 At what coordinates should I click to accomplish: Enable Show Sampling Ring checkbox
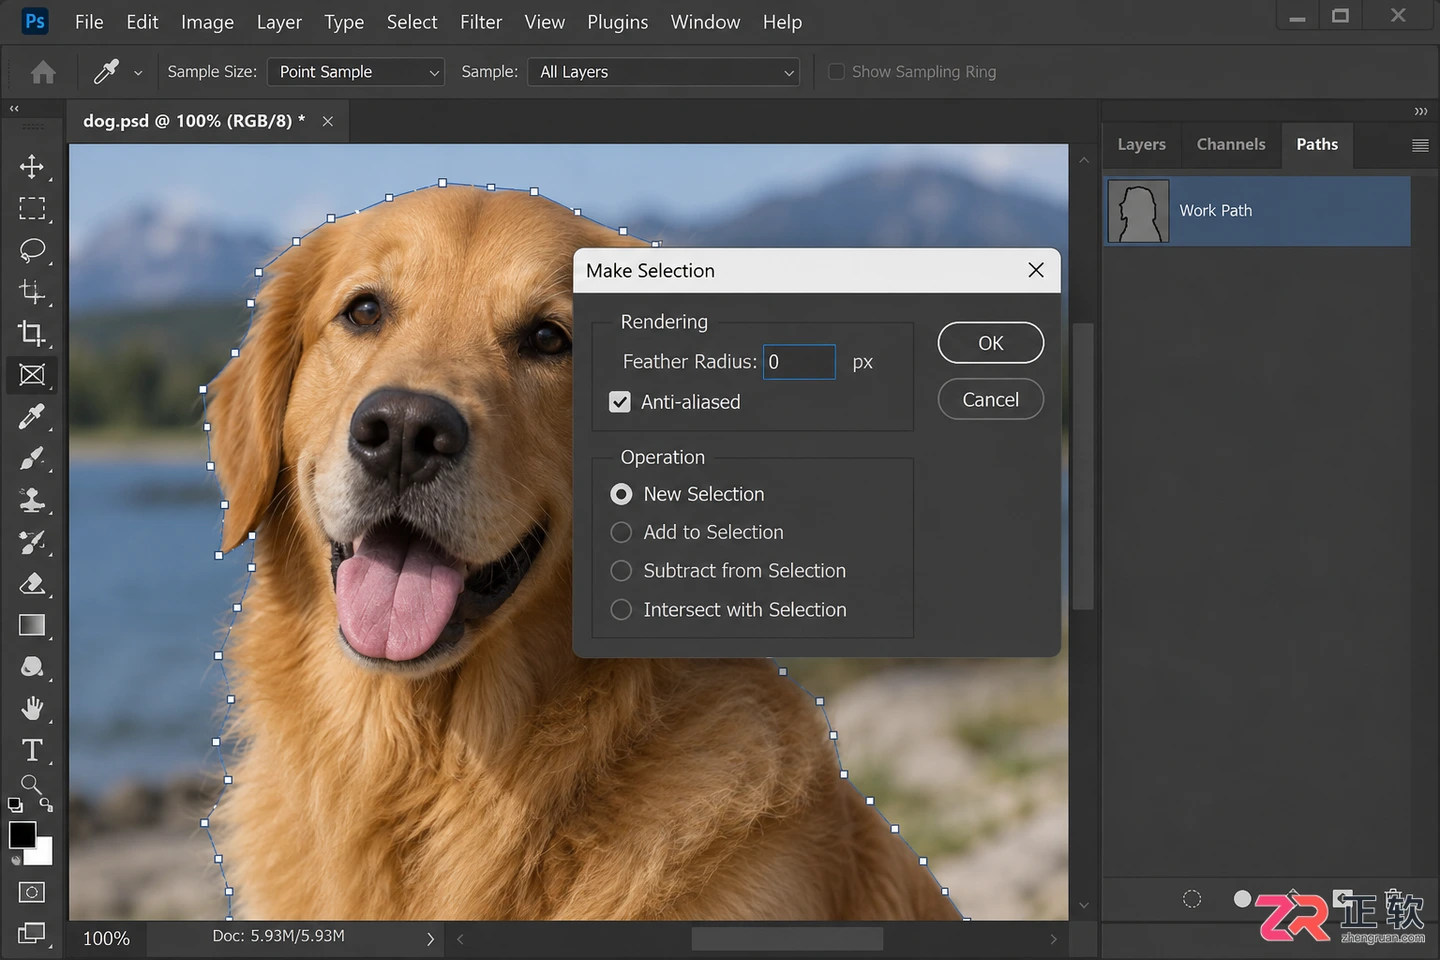click(x=837, y=72)
